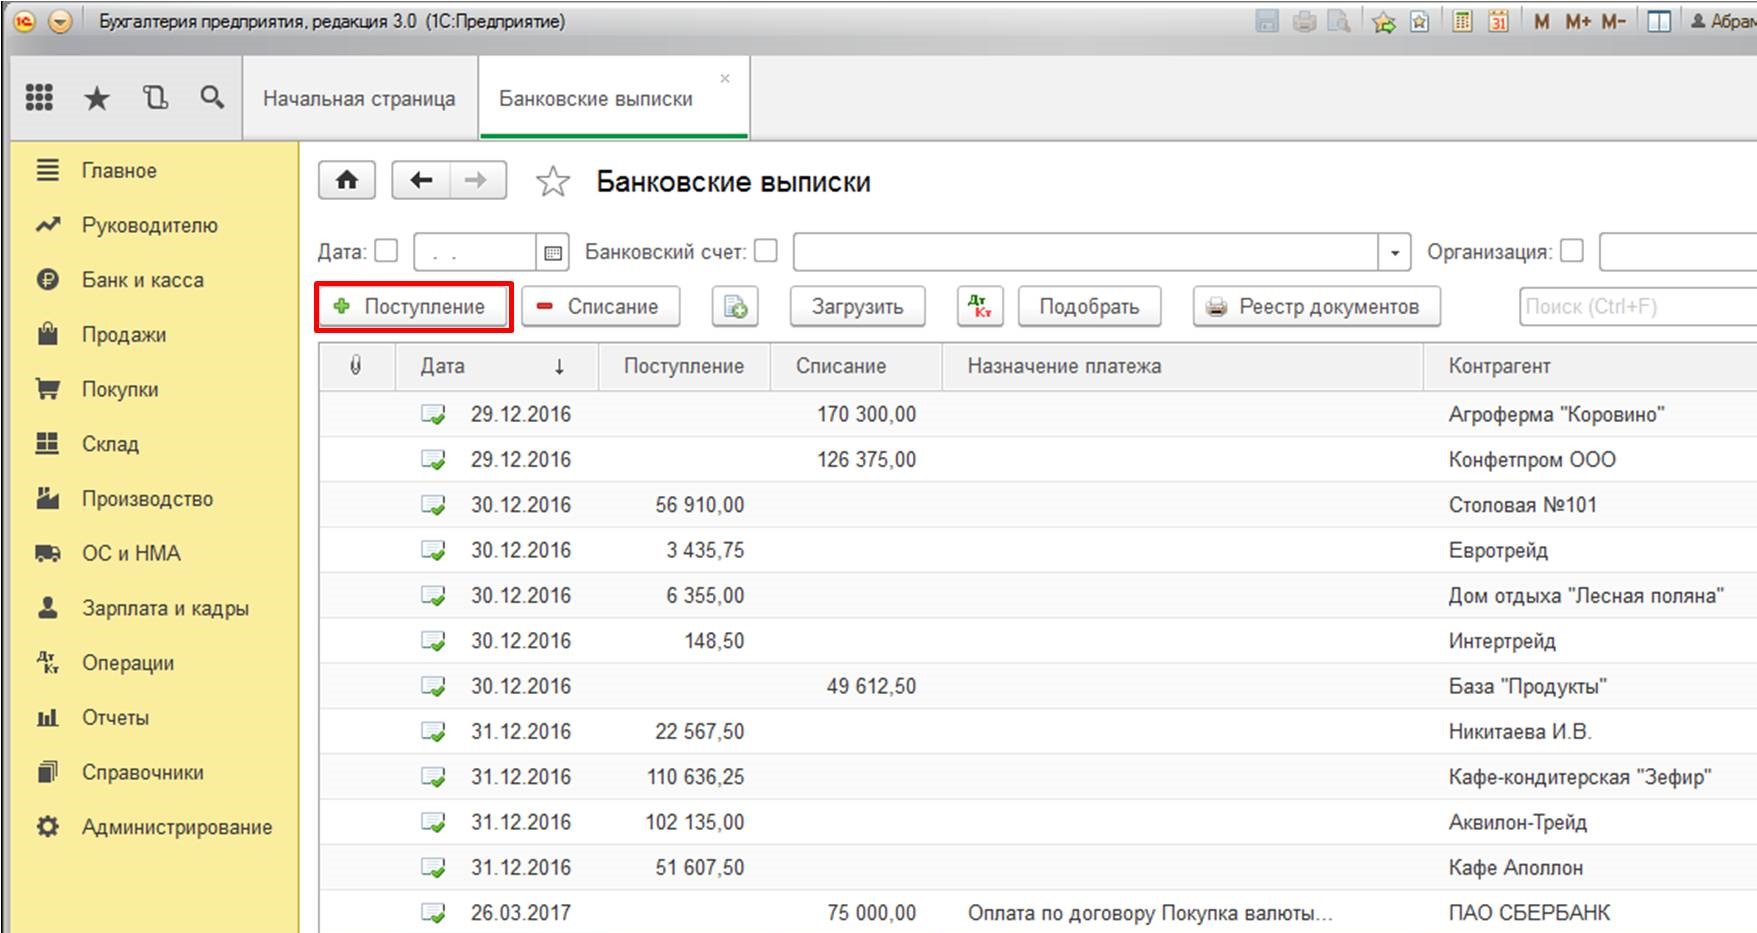Open Банк и касса section
Image resolution: width=1757 pixels, height=933 pixels.
pyautogui.click(x=142, y=280)
